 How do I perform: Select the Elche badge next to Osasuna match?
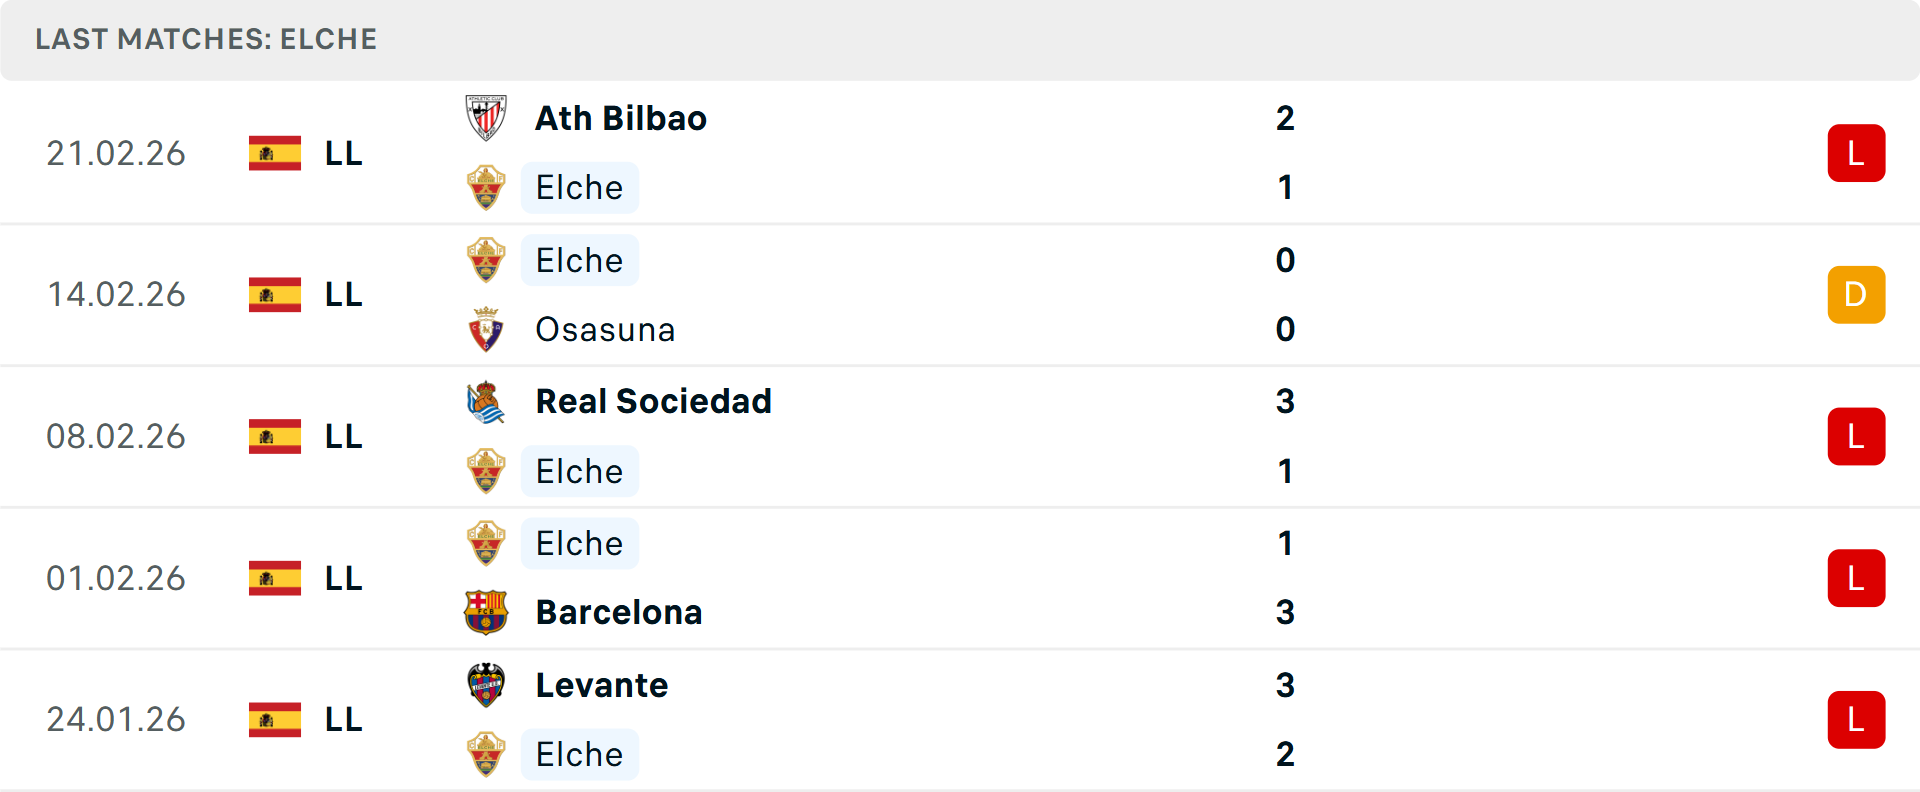tap(486, 260)
